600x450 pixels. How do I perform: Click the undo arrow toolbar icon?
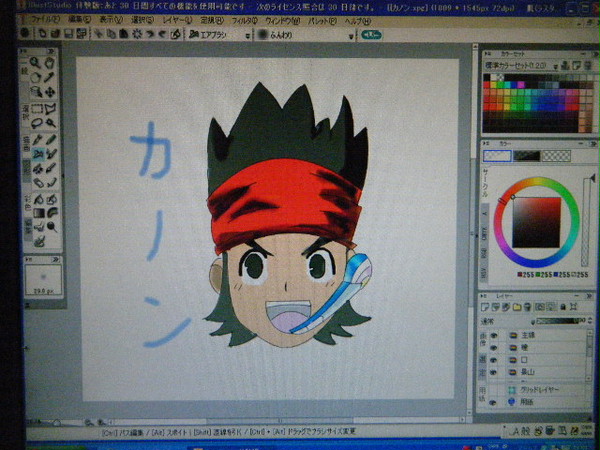[x=150, y=34]
